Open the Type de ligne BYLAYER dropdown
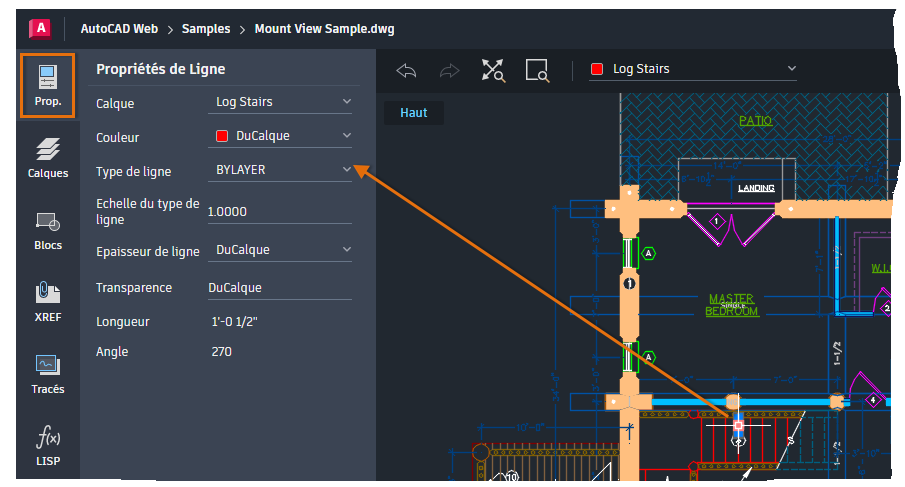905x487 pixels. pos(280,170)
